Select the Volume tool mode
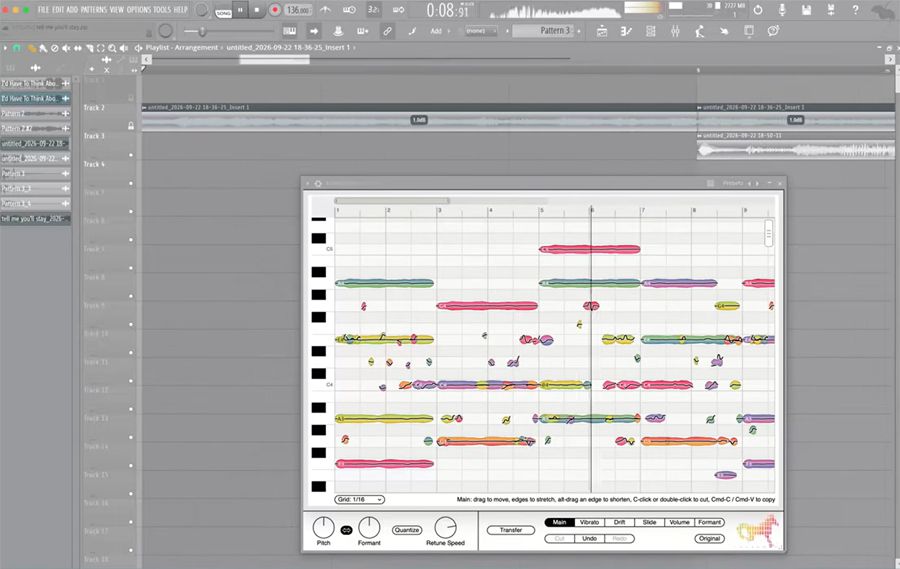The image size is (900, 569). [x=680, y=522]
